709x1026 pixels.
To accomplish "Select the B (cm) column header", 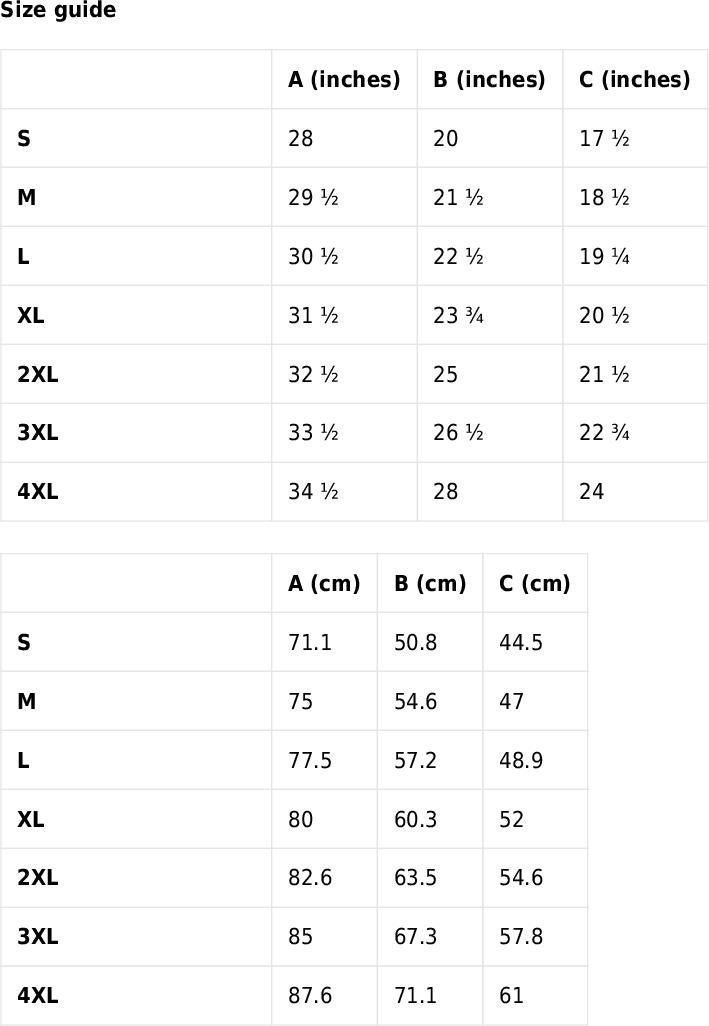I will pyautogui.click(x=430, y=583).
